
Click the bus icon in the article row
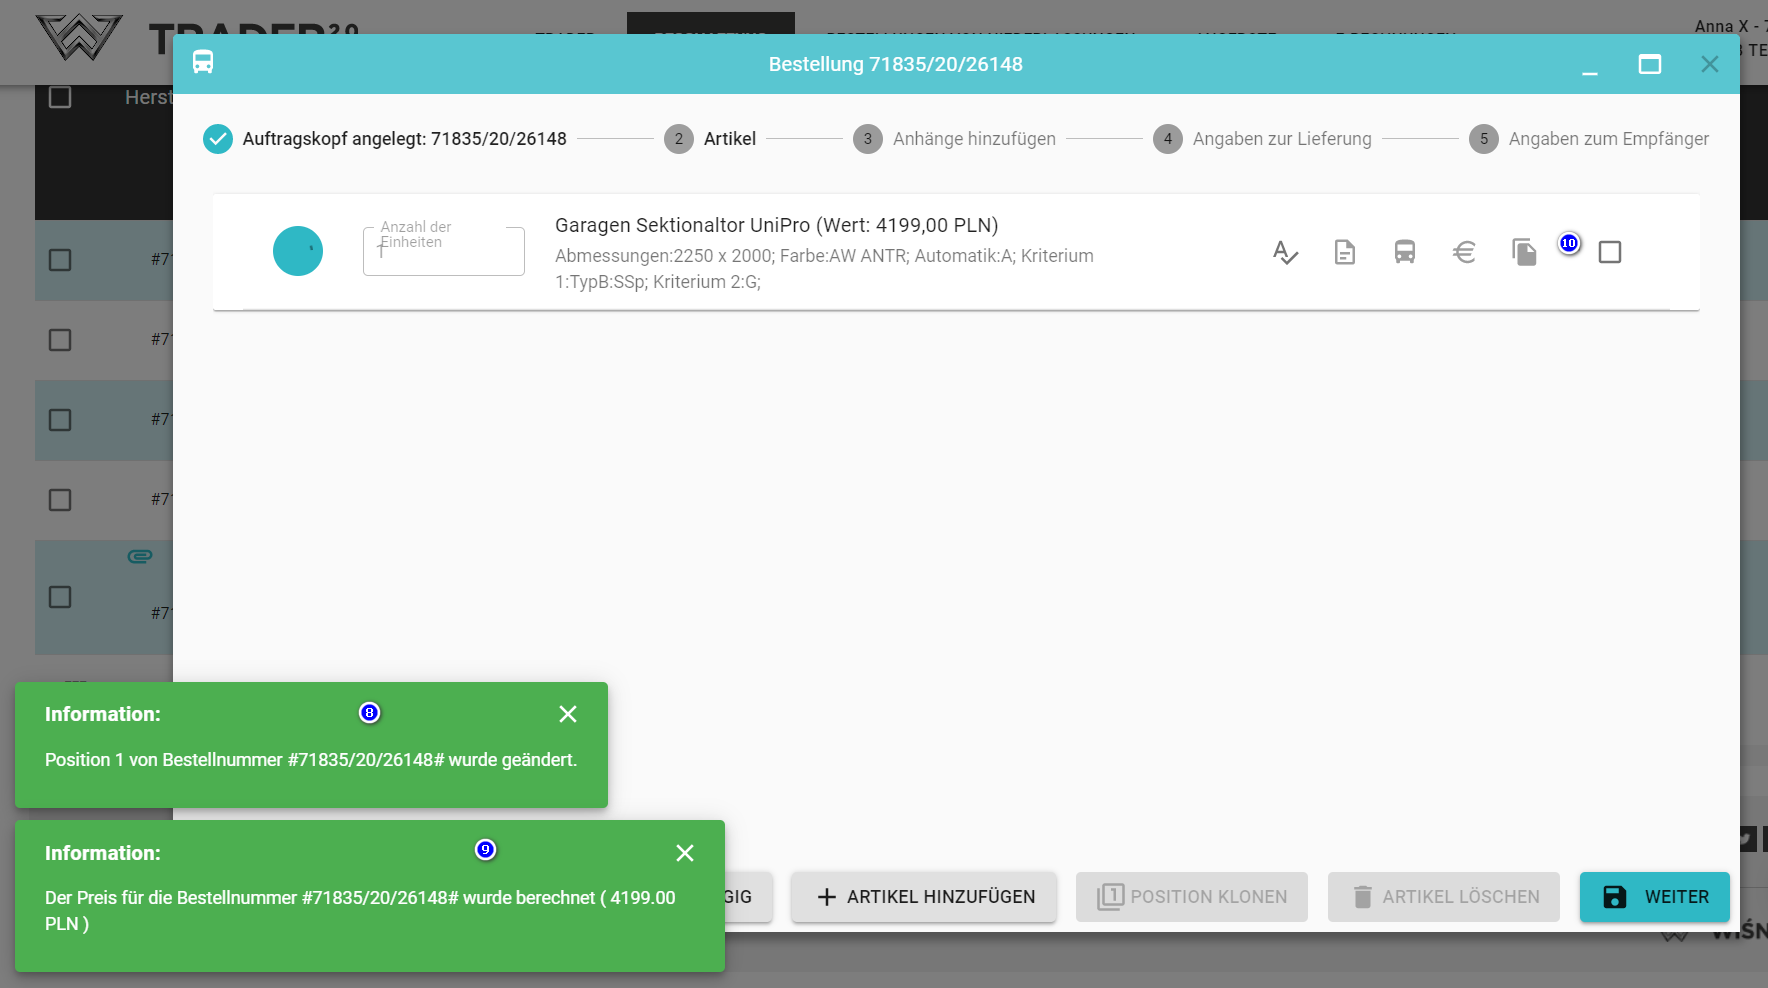1405,252
